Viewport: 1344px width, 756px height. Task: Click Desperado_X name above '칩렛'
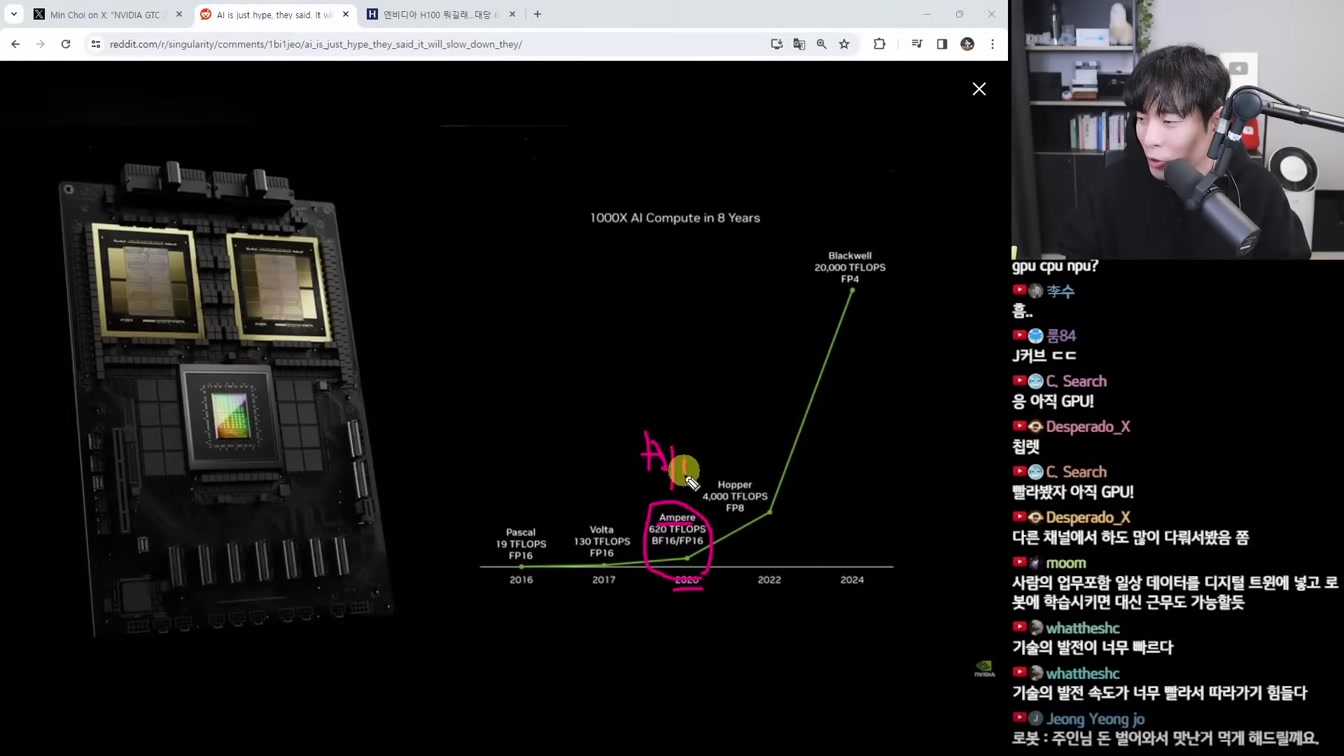[x=1088, y=427]
